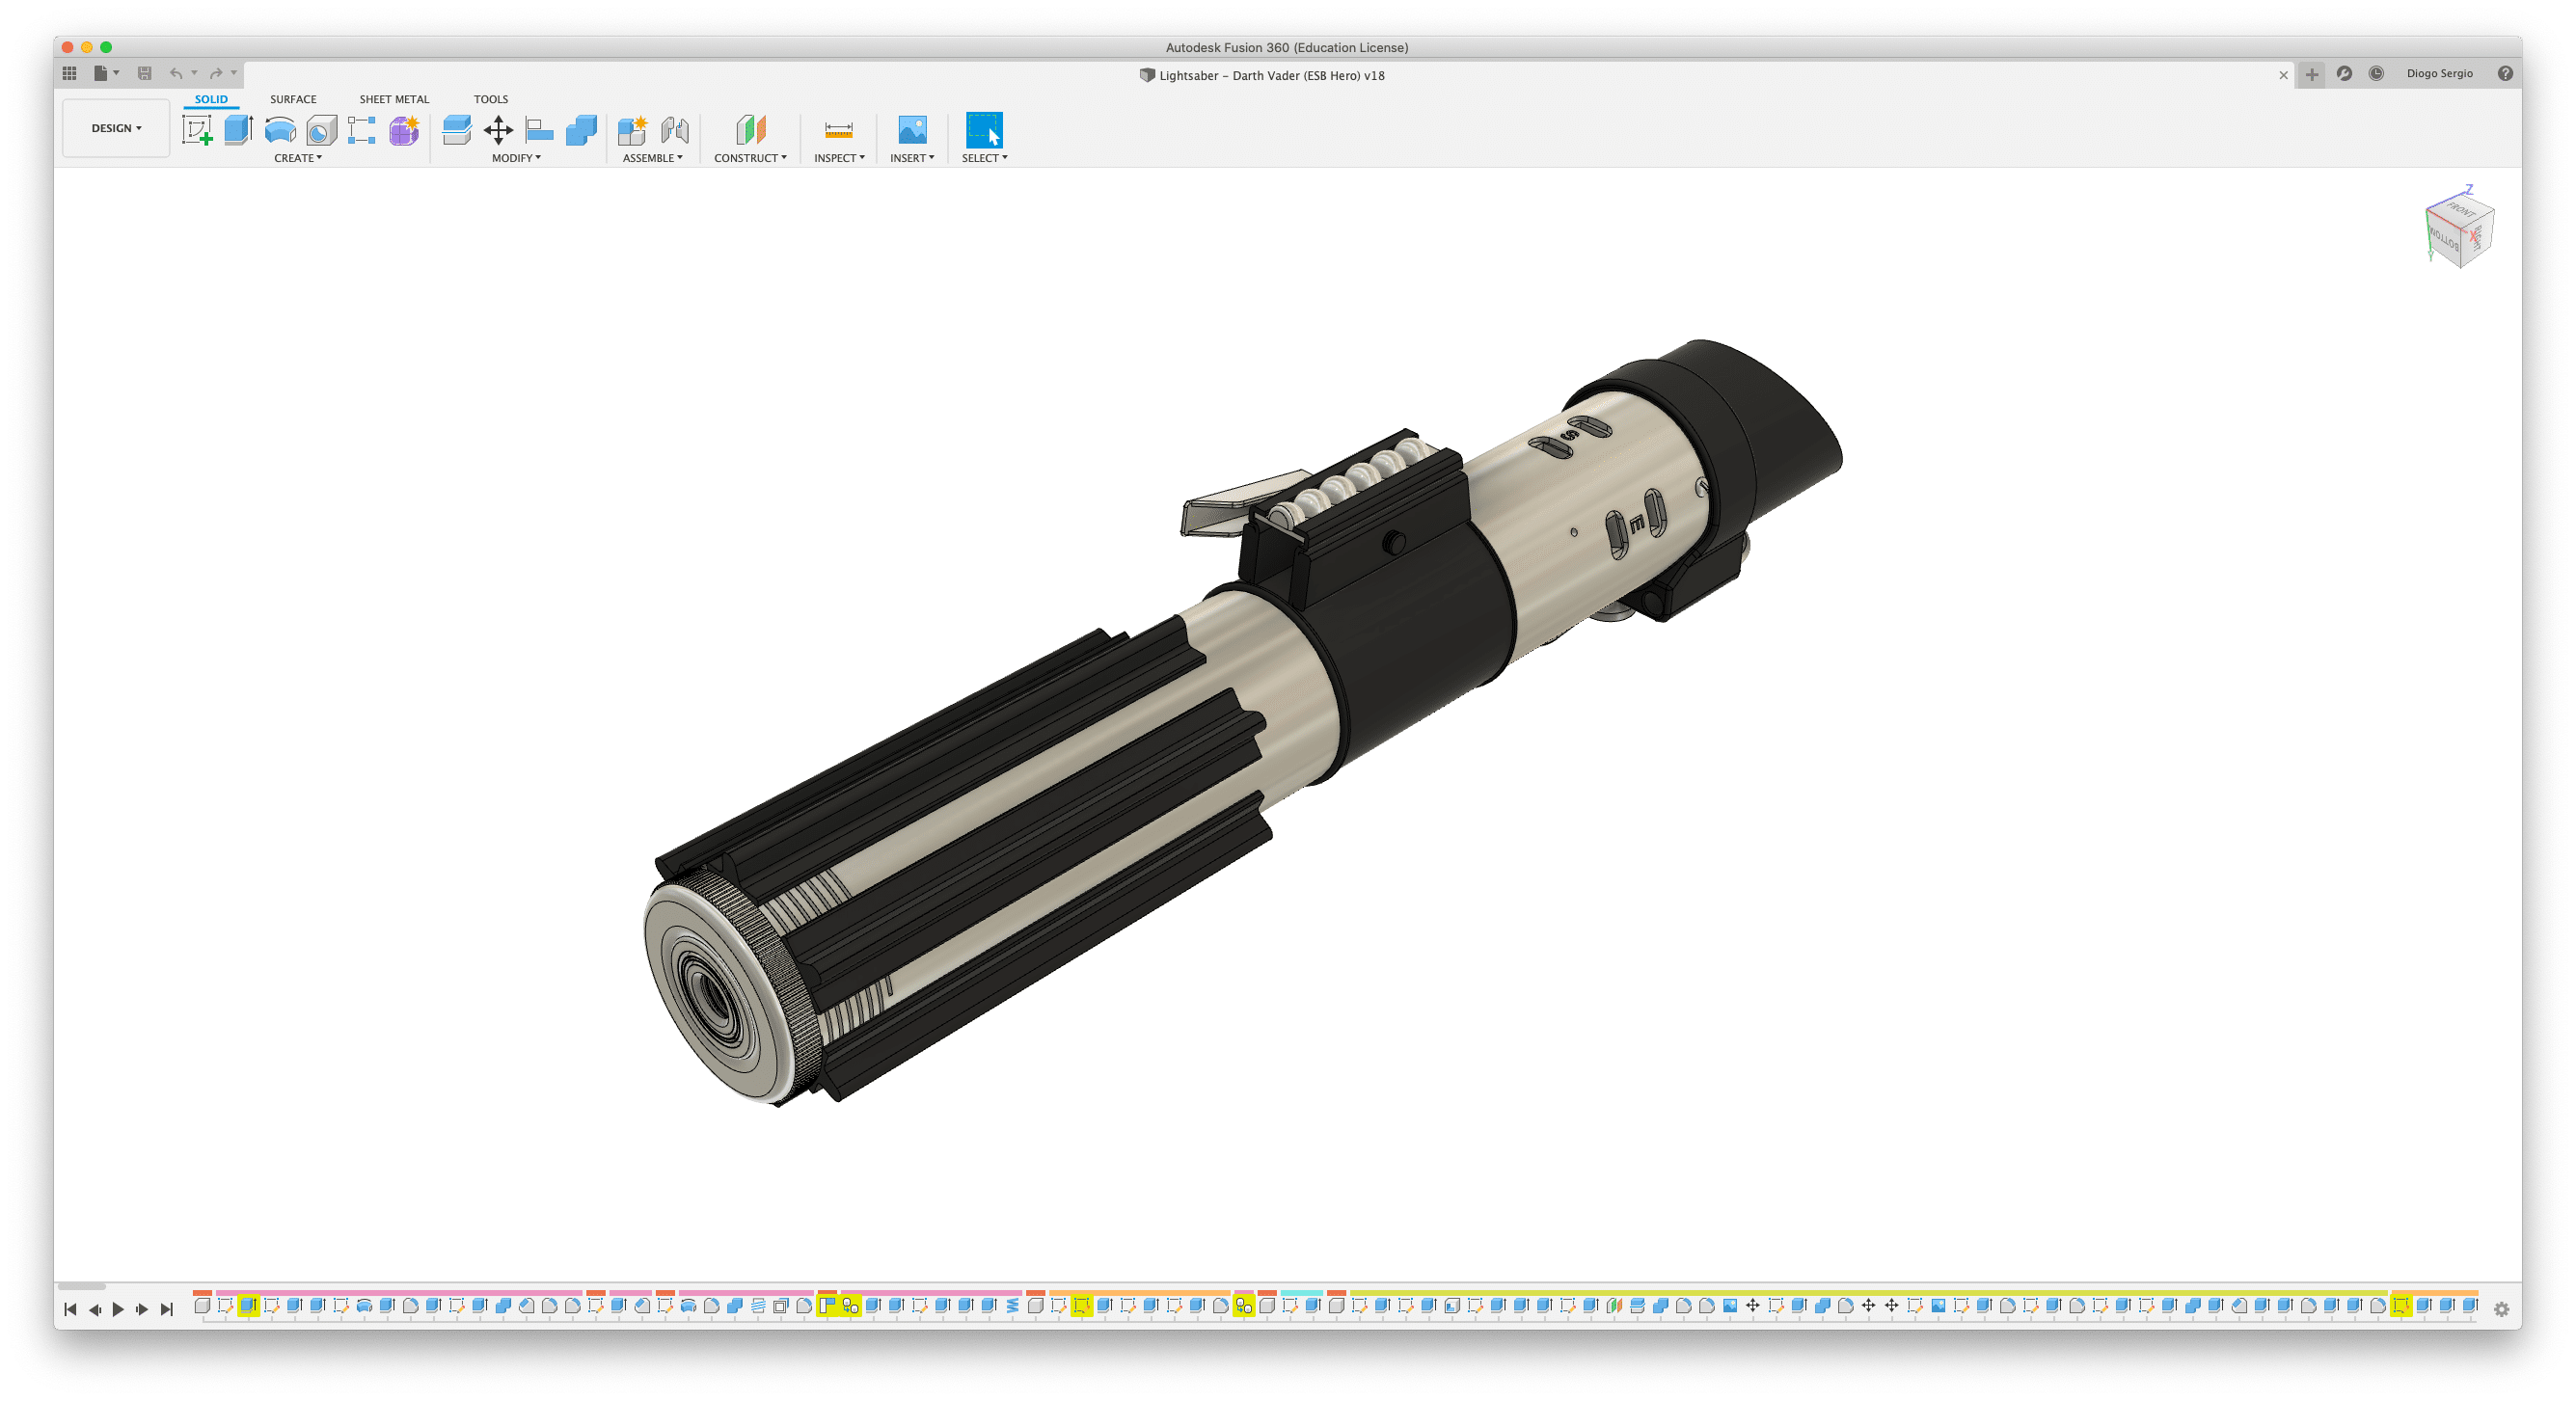Open timeline settings gear
The width and height of the screenshot is (2576, 1401).
[x=2501, y=1309]
